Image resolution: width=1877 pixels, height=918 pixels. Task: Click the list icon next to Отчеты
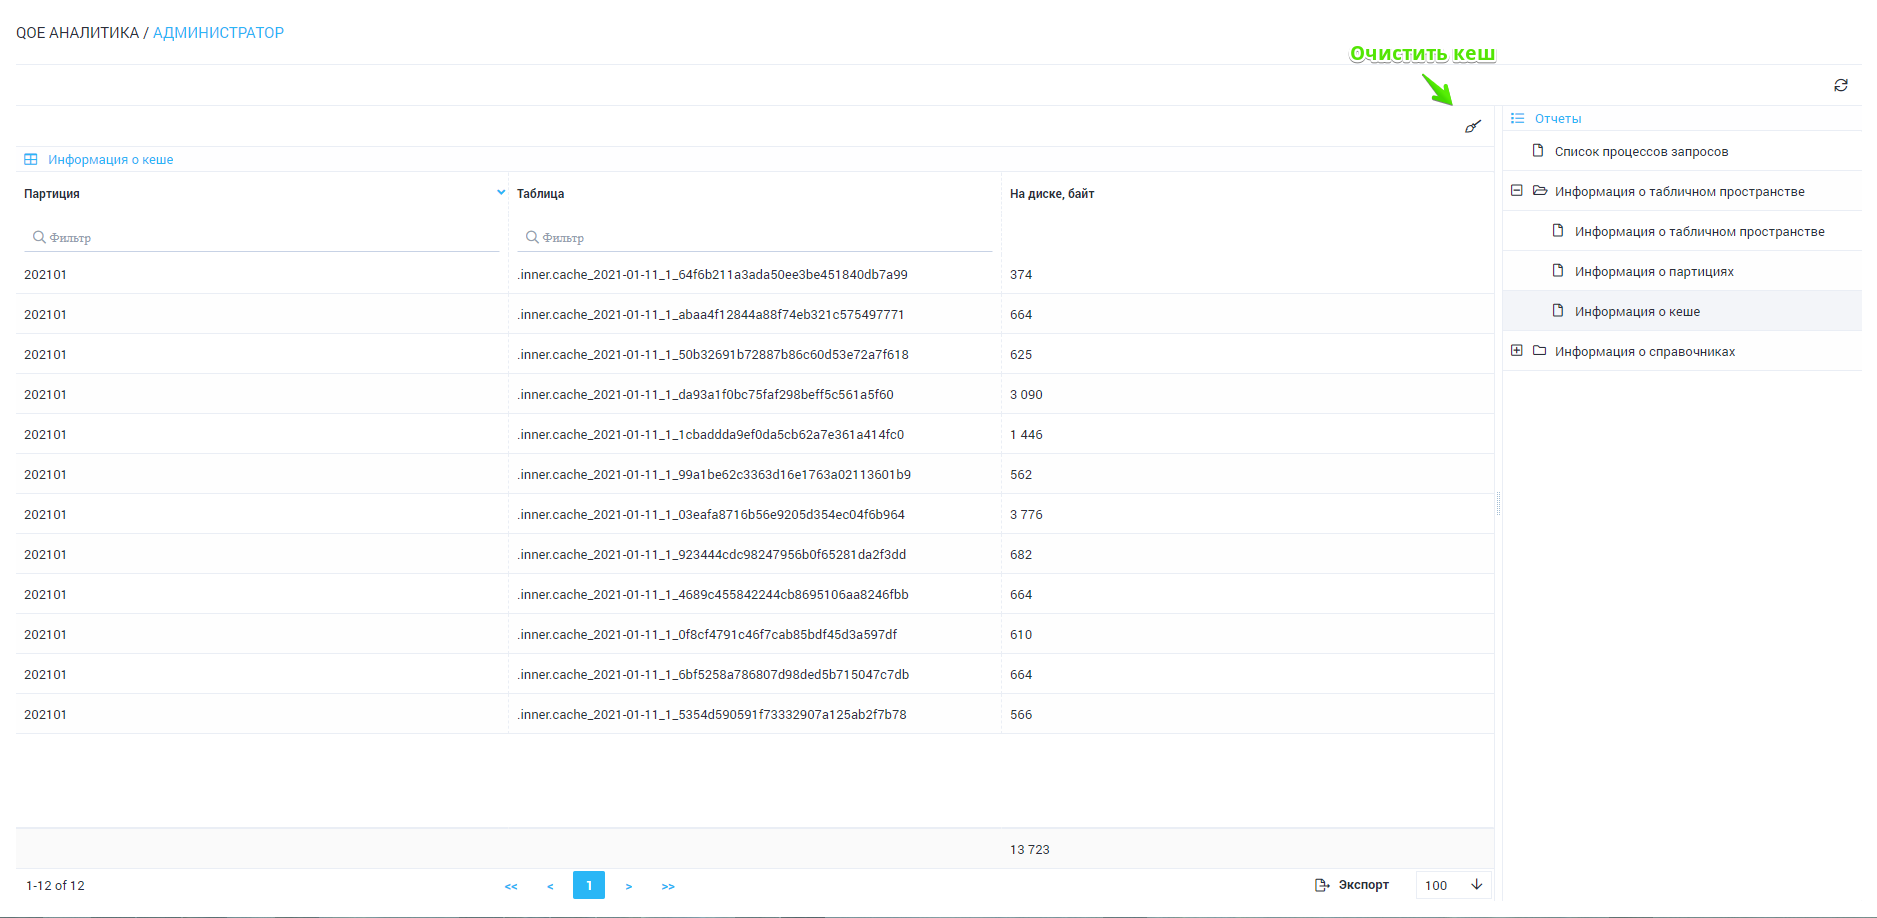tap(1517, 119)
